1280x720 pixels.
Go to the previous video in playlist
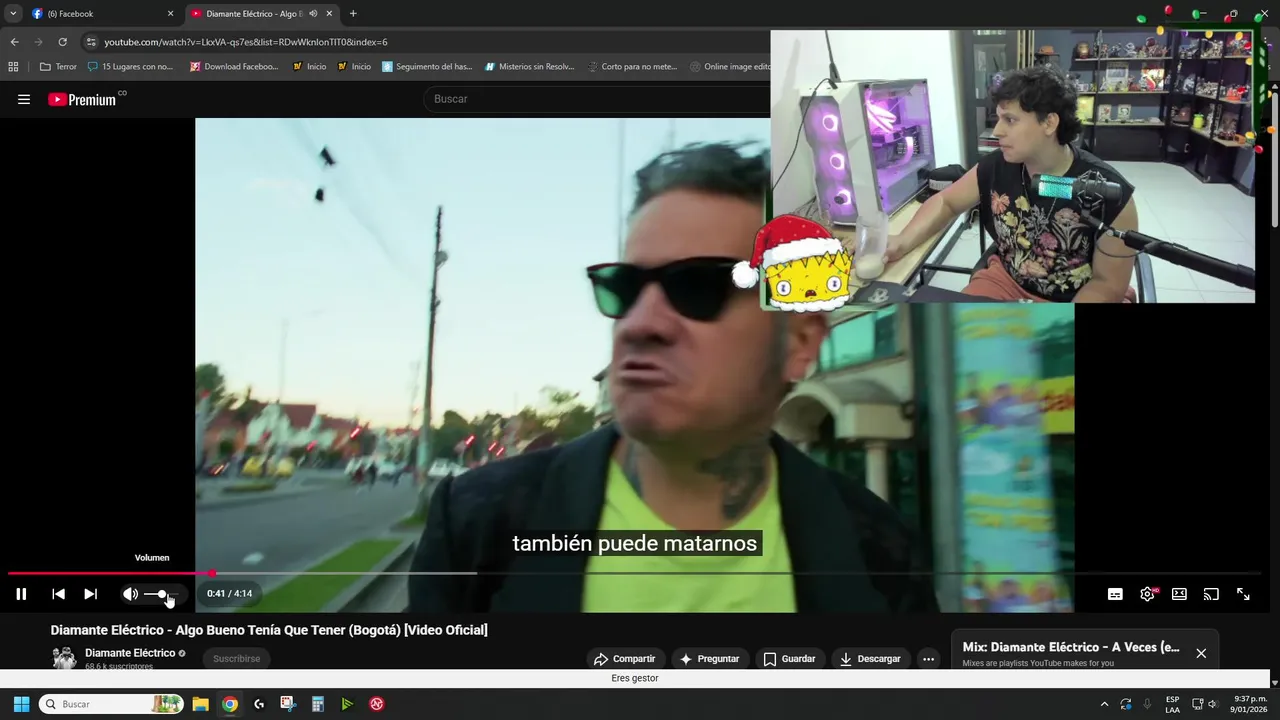(58, 594)
